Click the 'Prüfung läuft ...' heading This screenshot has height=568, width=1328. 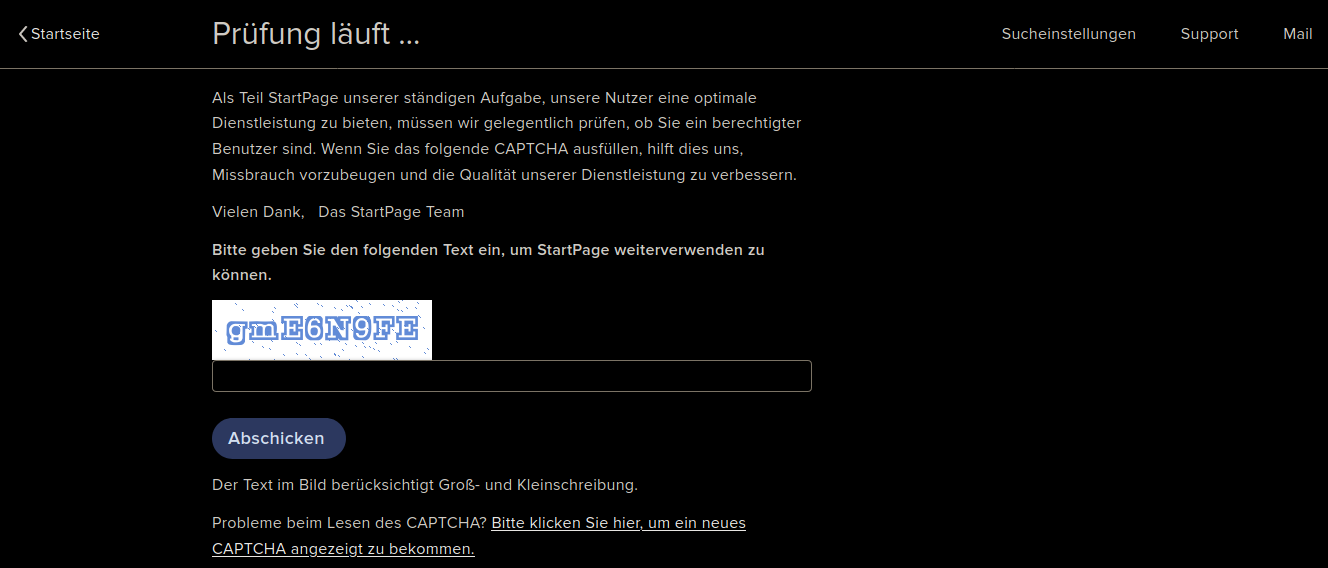316,34
